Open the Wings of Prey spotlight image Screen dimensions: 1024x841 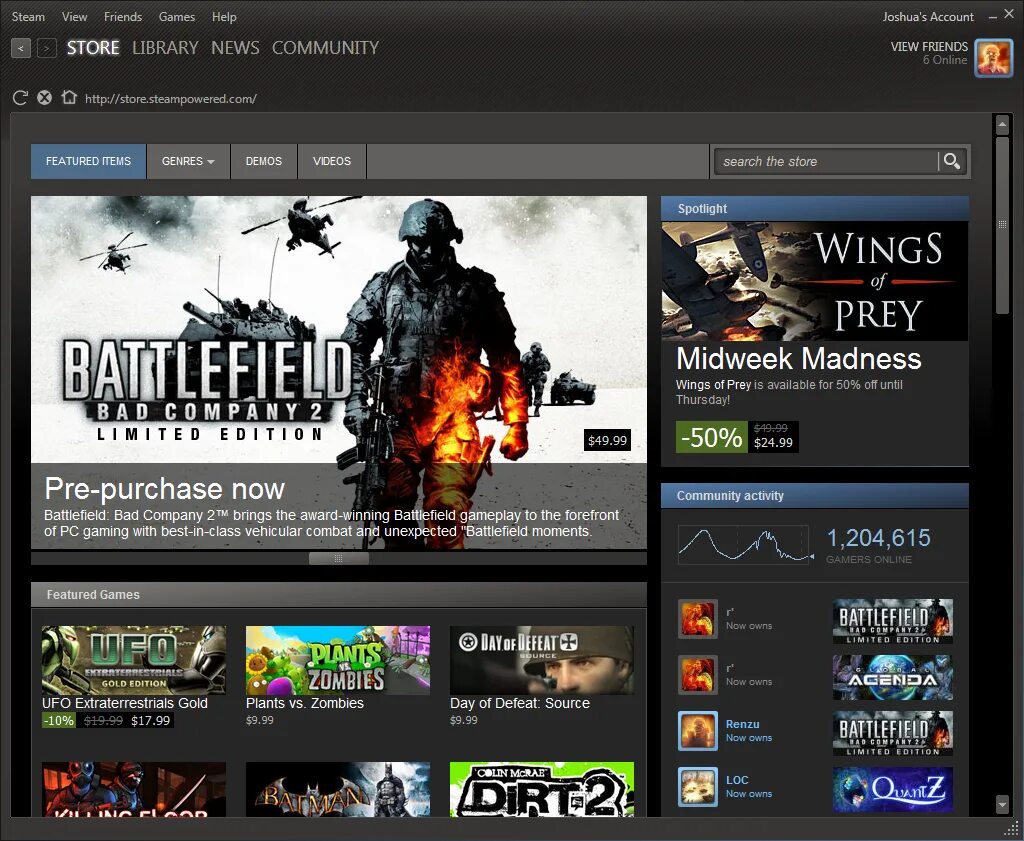point(815,281)
